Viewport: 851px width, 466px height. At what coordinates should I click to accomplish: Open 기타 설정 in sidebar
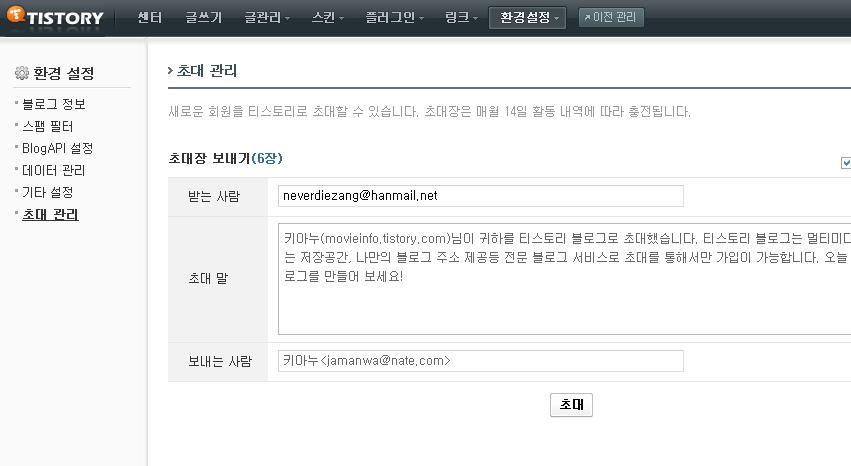click(48, 192)
